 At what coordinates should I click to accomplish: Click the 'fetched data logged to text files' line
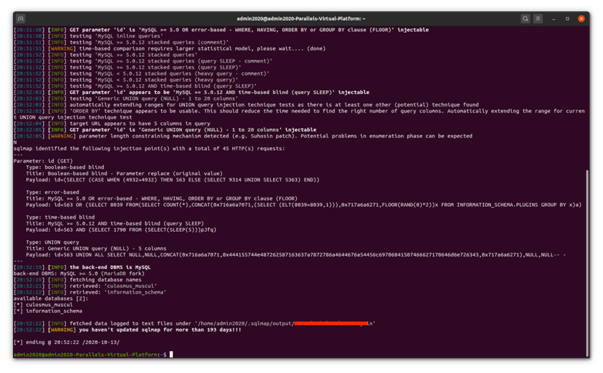[194, 323]
